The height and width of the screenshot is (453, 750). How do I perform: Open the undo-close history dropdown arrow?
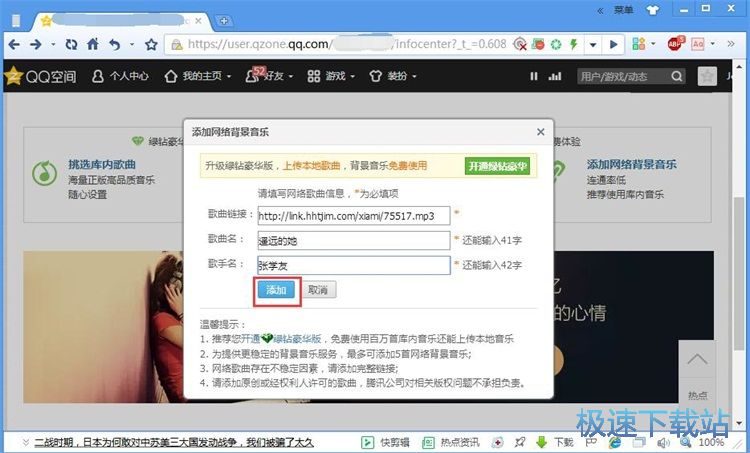pyautogui.click(x=132, y=44)
